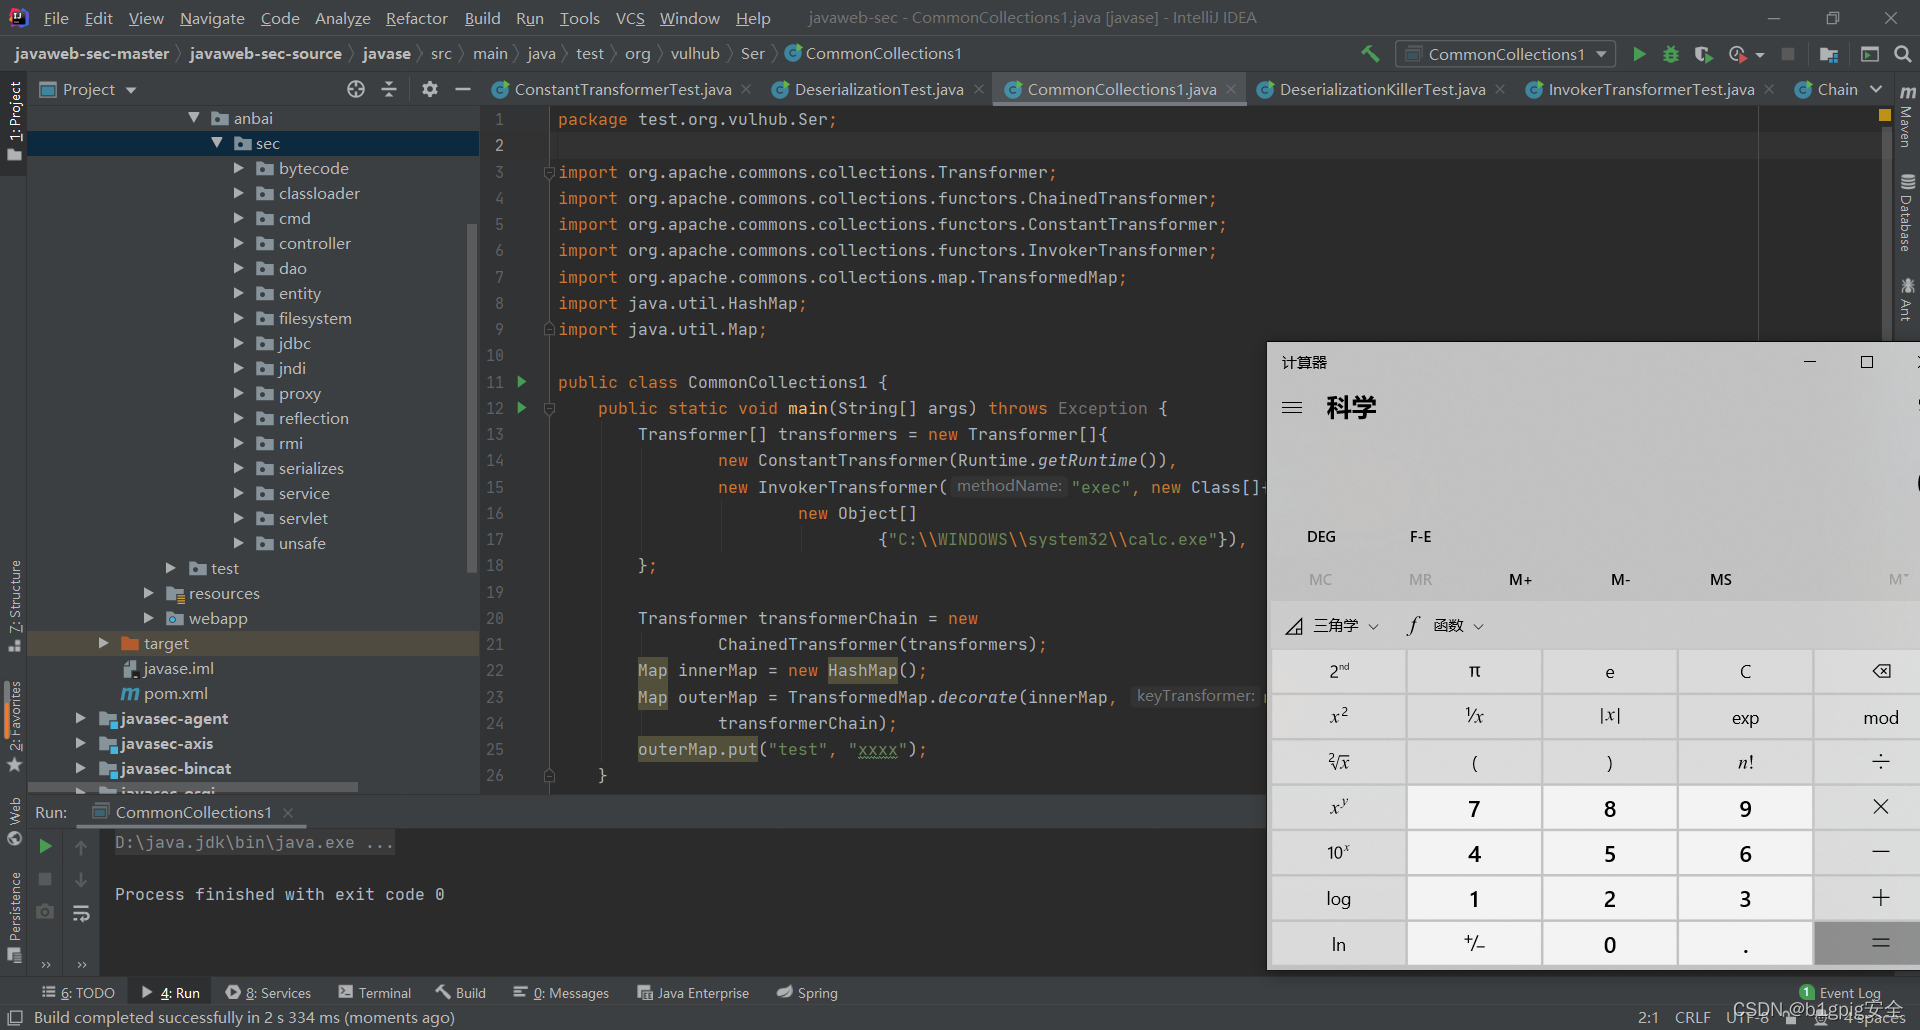Click the calculator M+ button

(x=1520, y=580)
